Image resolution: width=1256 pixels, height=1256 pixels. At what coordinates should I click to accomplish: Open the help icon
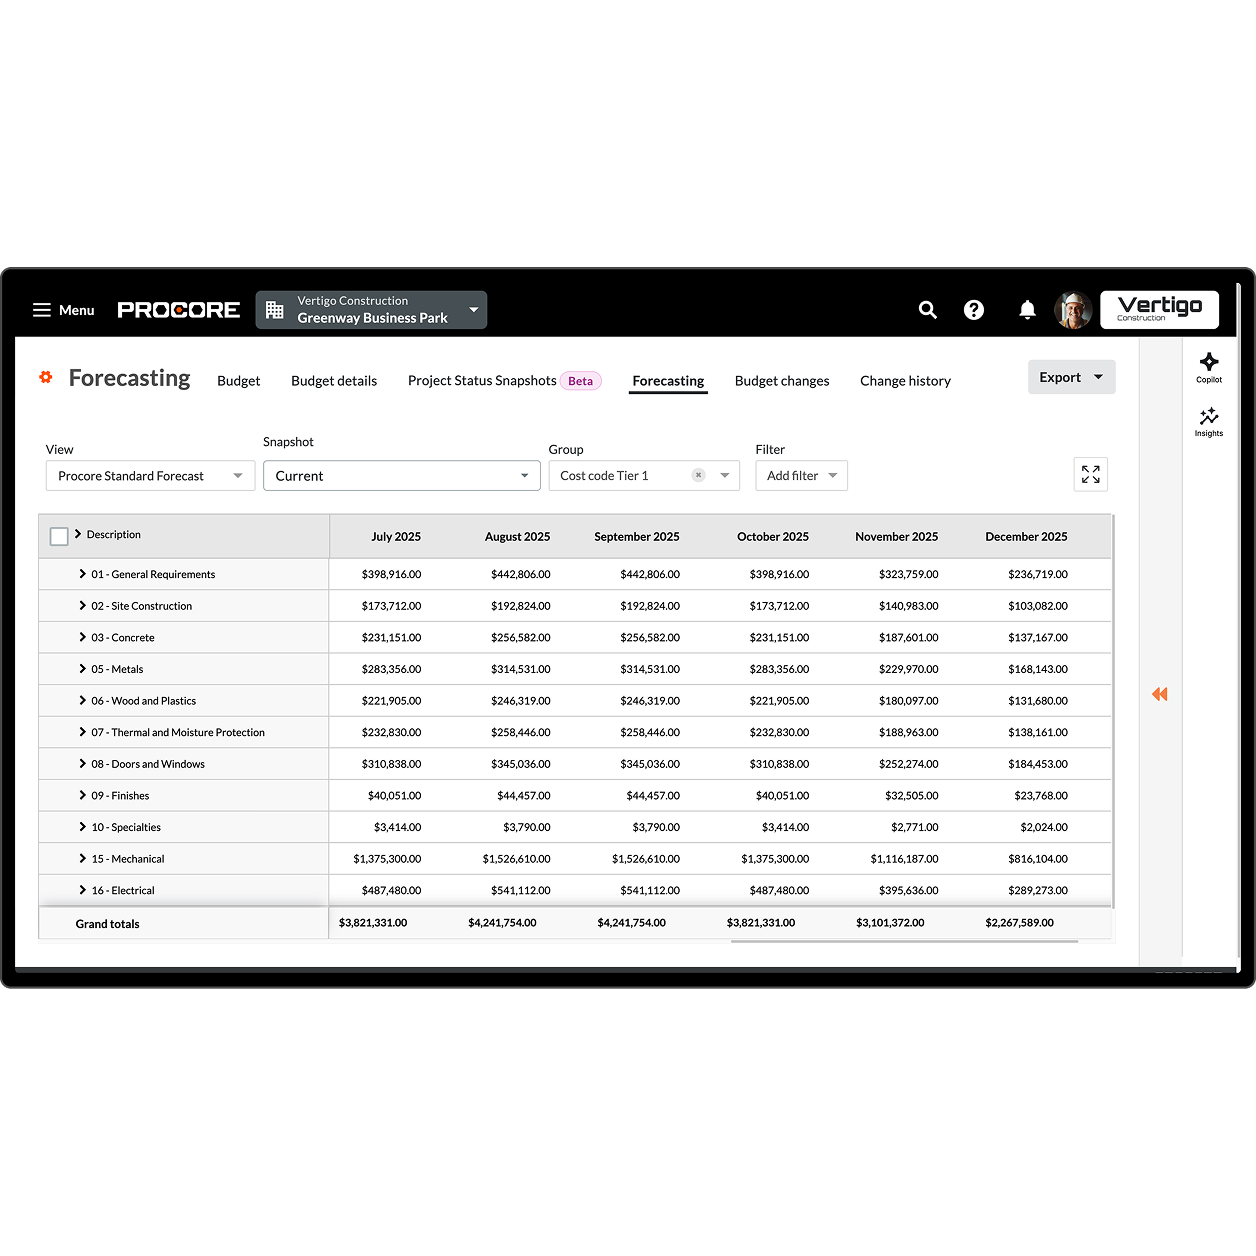coord(974,310)
